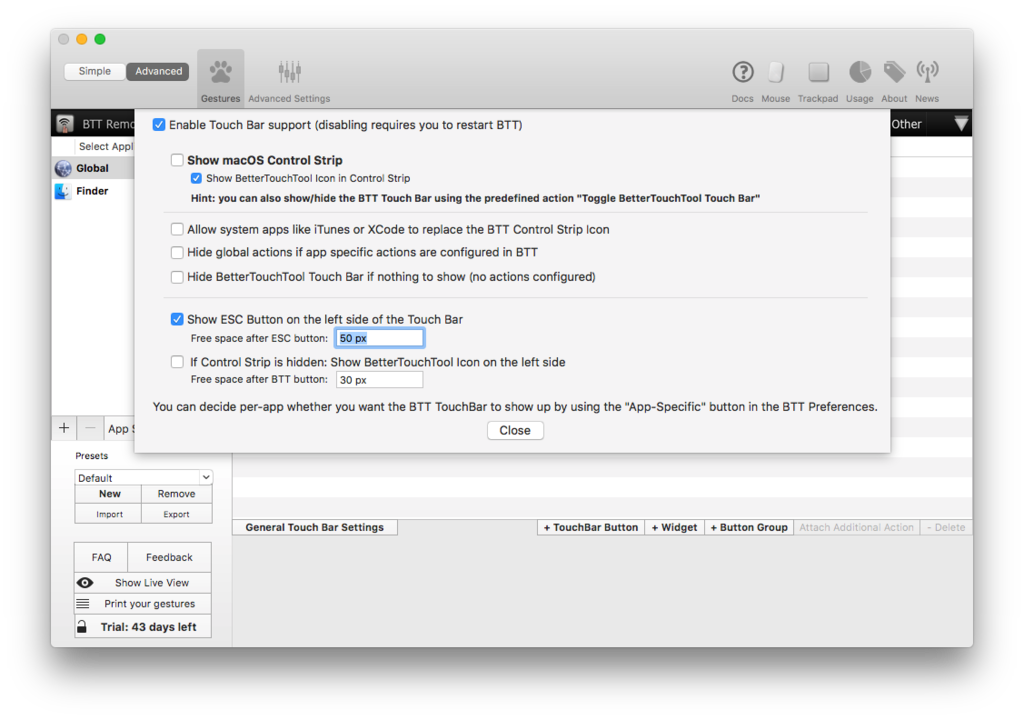Click Print your gestures button
Screen dimensions: 1024x720
pos(143,604)
